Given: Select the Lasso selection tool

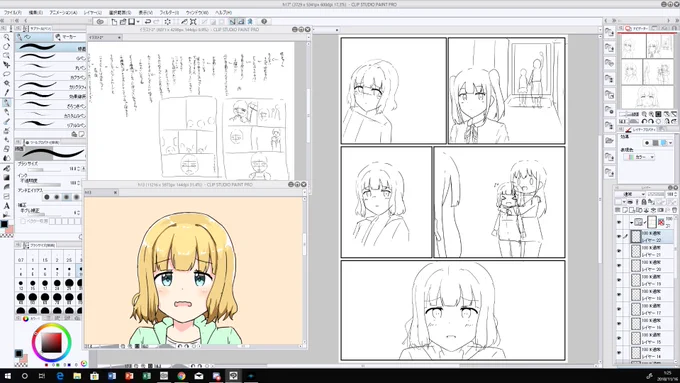Looking at the screenshot, I should point(6,74).
